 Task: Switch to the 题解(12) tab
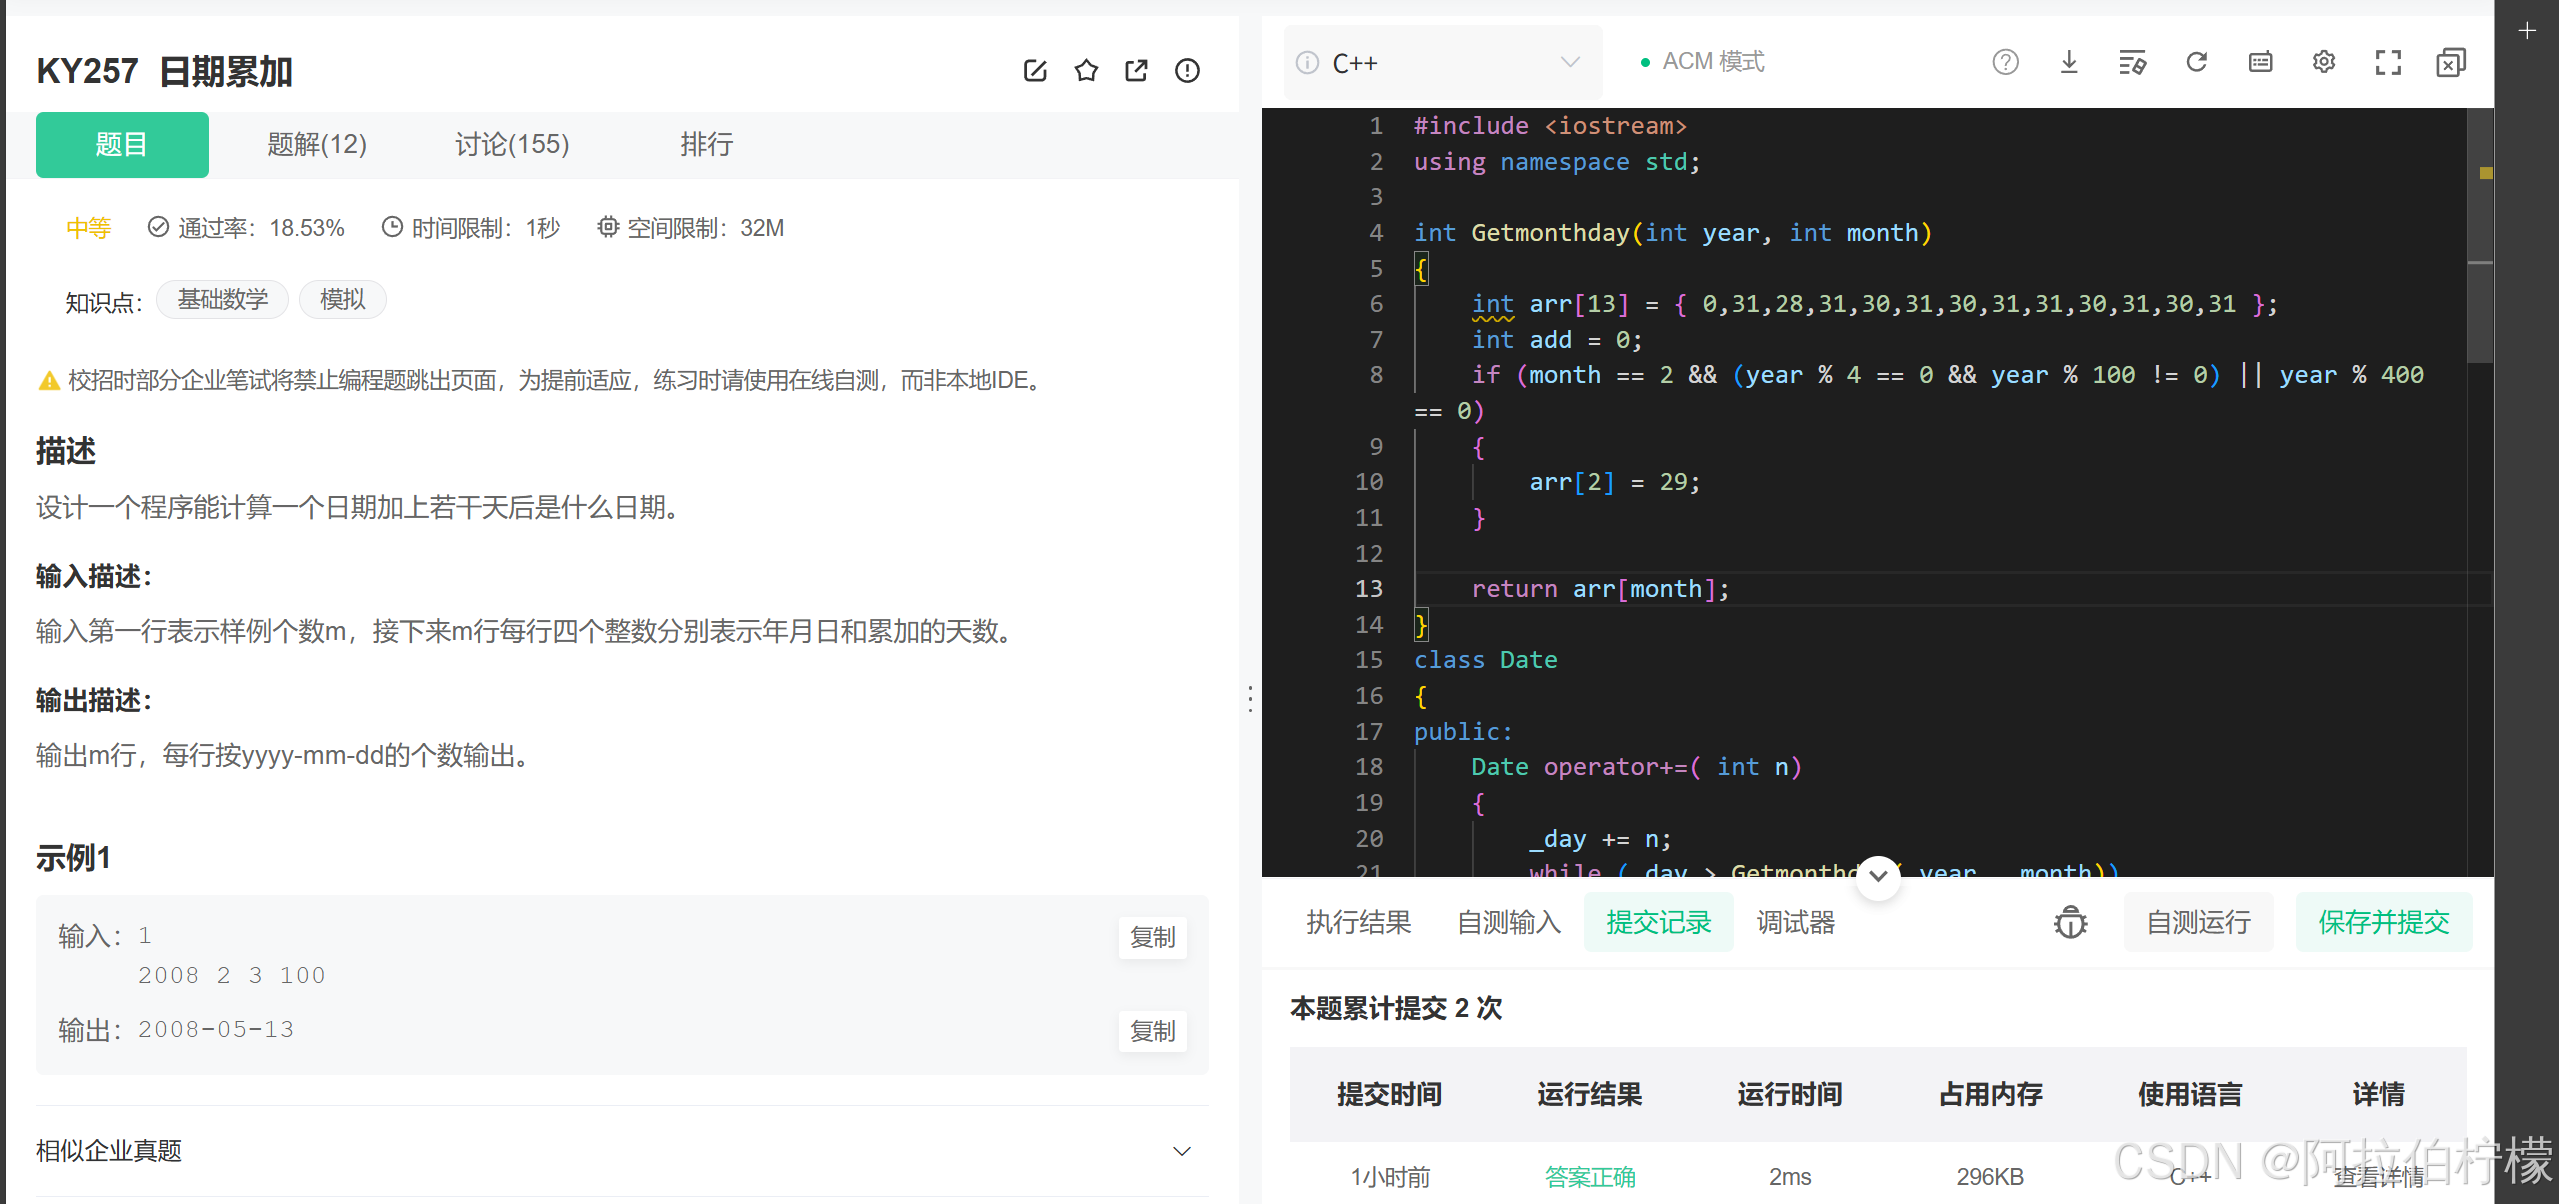[x=317, y=145]
